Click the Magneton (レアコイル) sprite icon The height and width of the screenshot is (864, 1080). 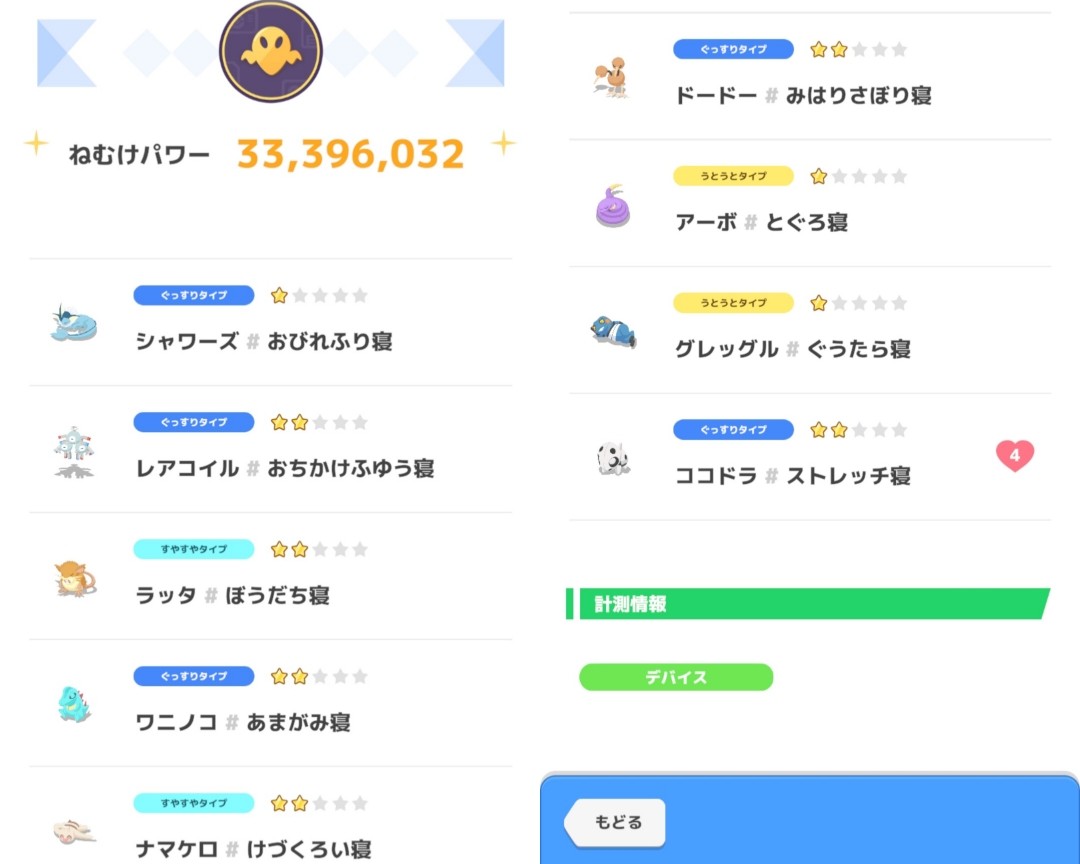pos(74,451)
